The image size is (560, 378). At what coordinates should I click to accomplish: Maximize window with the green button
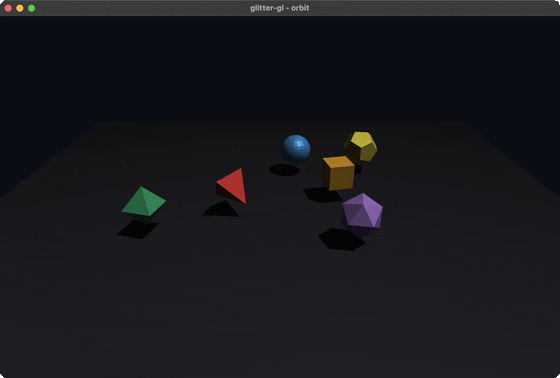tap(31, 8)
